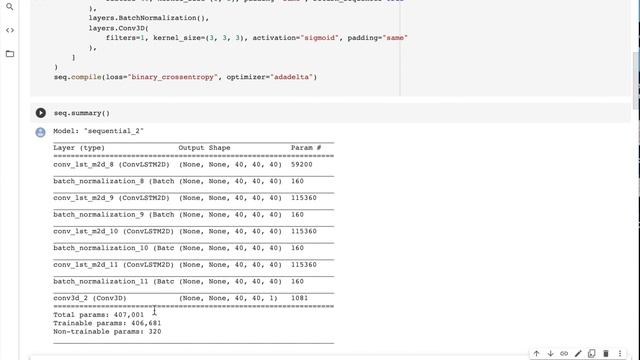The height and width of the screenshot is (360, 640).
Task: Click the "sigmoid" activation string
Action: click(320, 38)
